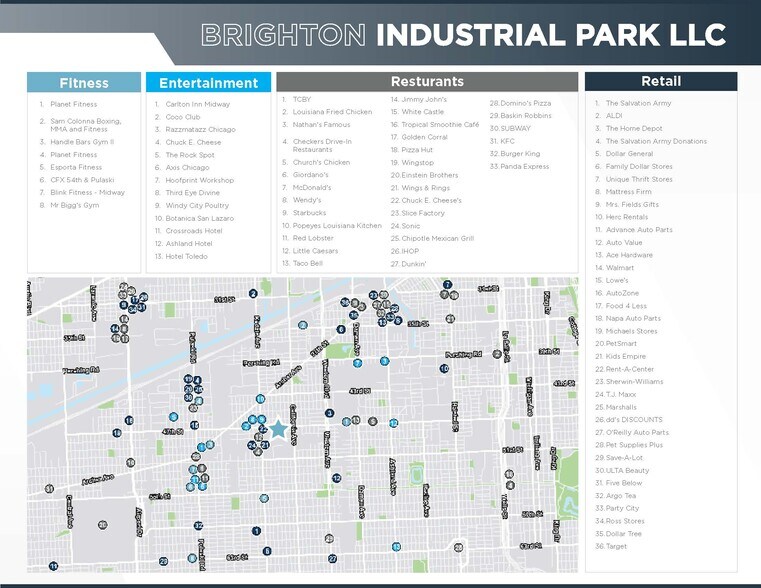Click navy marker 32 on Pulaski Rd
This screenshot has height=588, width=761.
click(199, 525)
